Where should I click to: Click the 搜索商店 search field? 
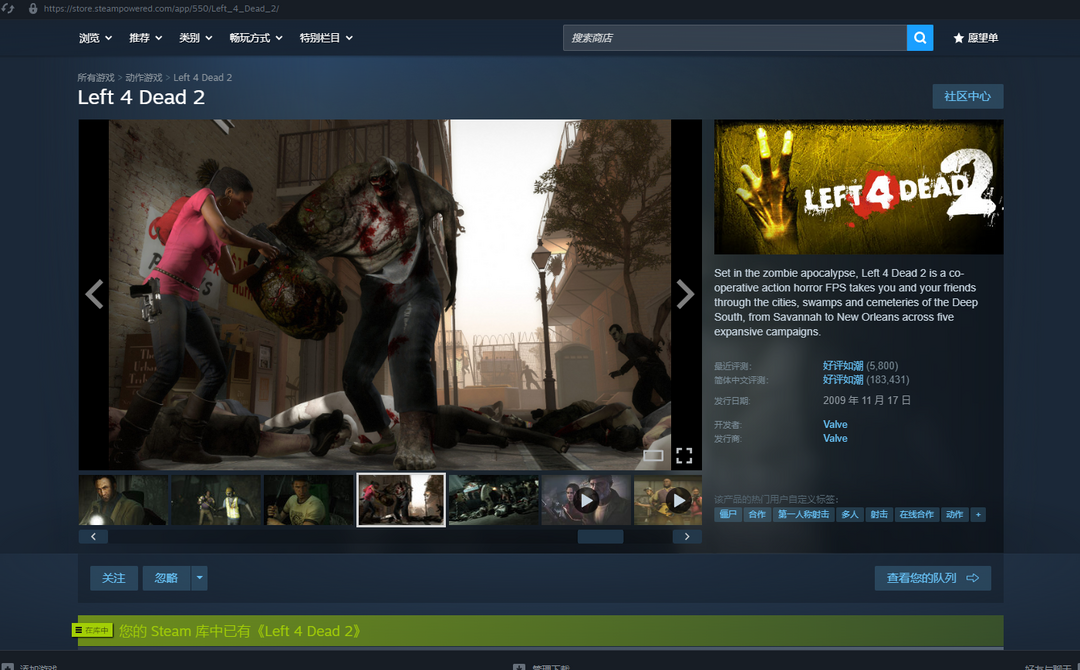pos(735,38)
